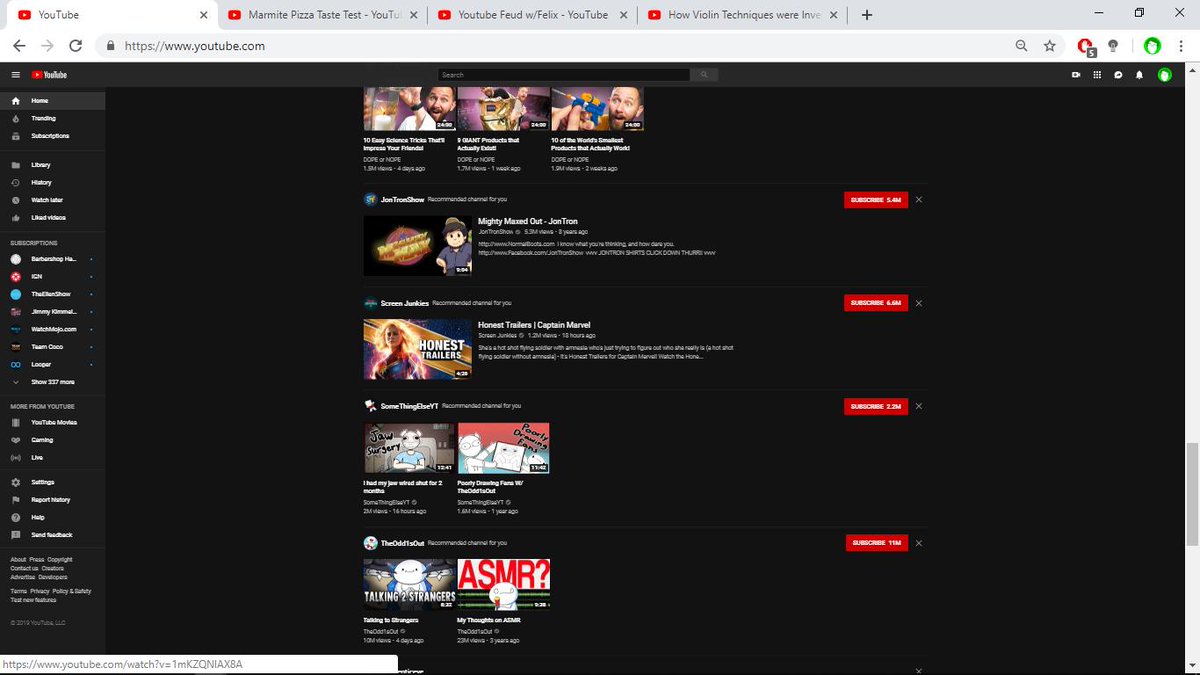The width and height of the screenshot is (1200, 675).
Task: Open YouTube Movies
Action: click(52, 422)
